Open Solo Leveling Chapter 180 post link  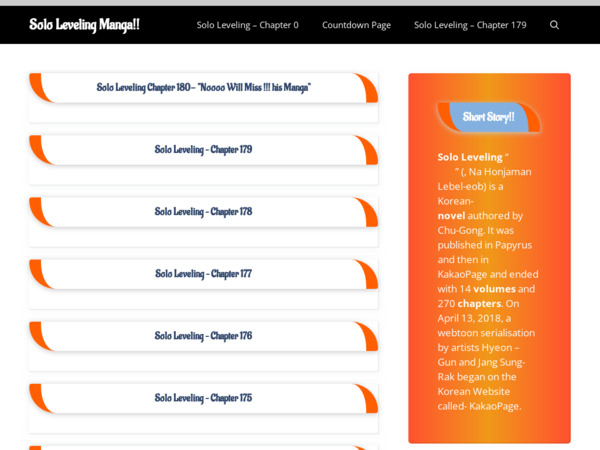point(204,88)
